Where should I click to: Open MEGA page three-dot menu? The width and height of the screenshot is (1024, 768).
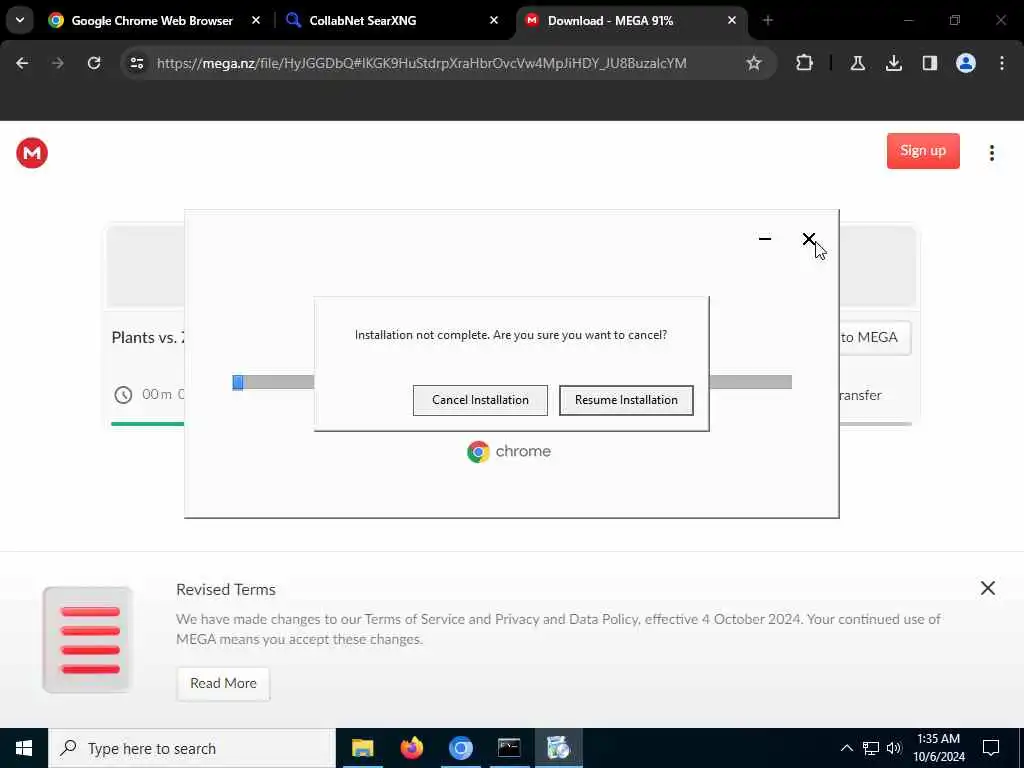pyautogui.click(x=991, y=153)
